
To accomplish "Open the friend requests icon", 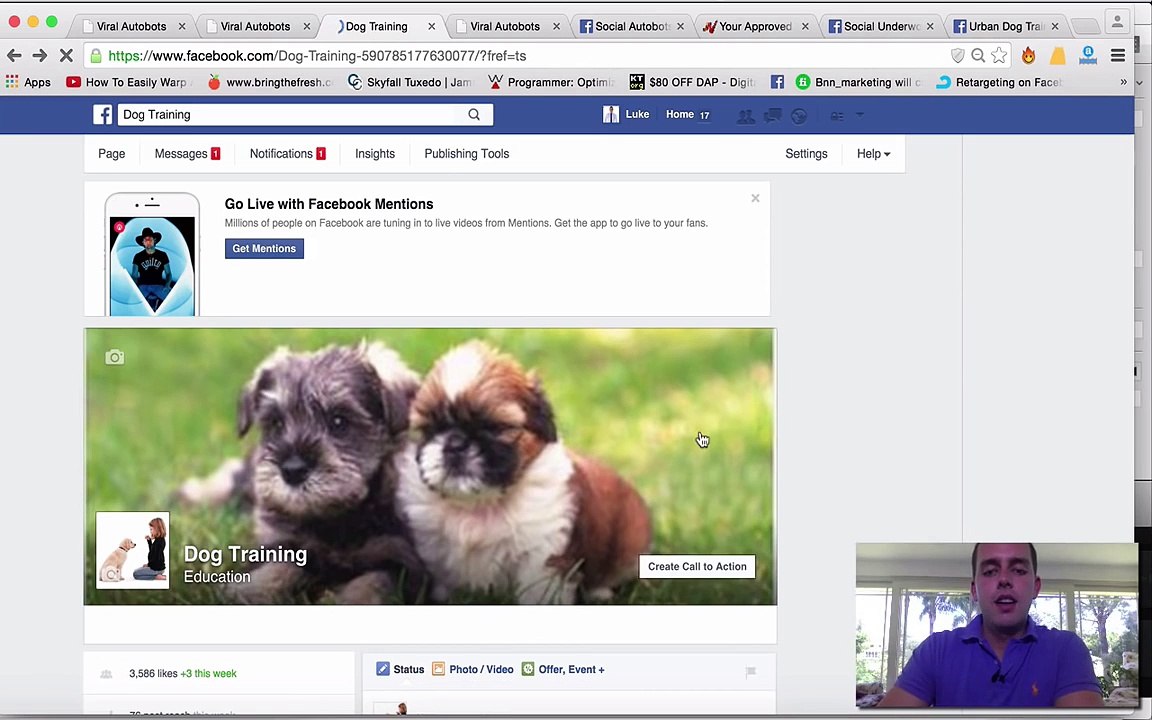I will pos(745,116).
